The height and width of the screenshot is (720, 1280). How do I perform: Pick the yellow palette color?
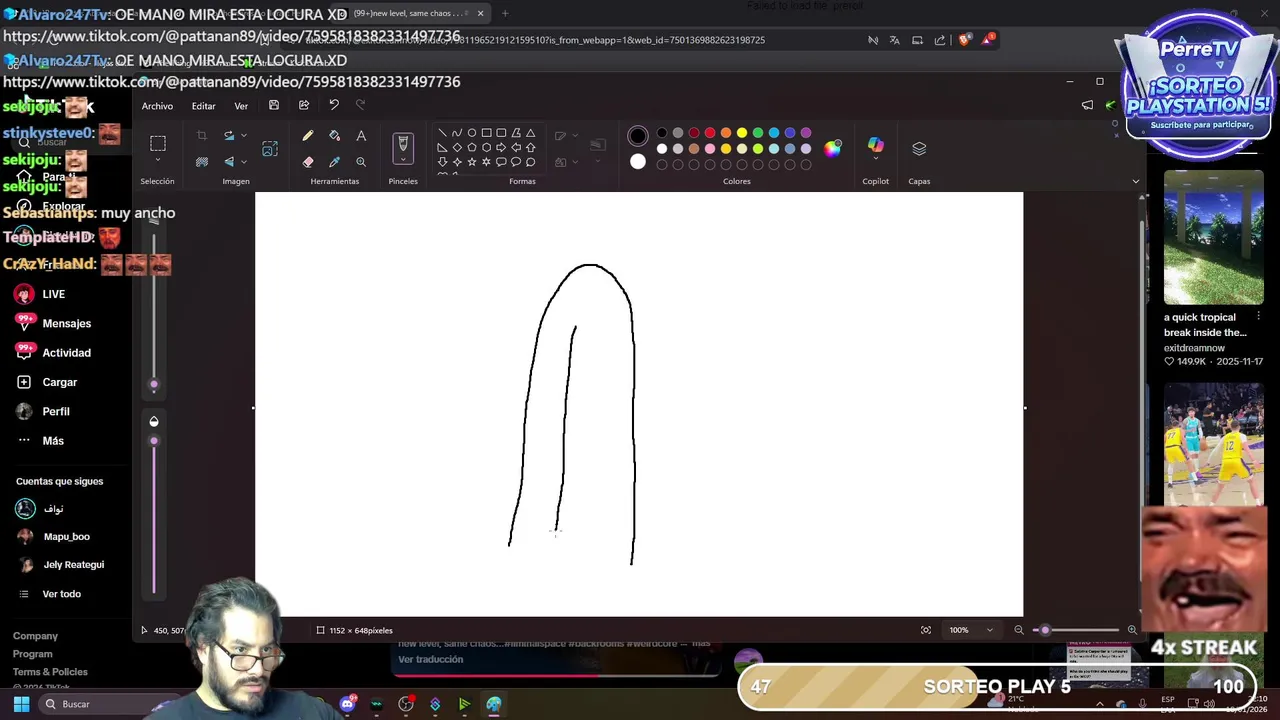point(742,133)
